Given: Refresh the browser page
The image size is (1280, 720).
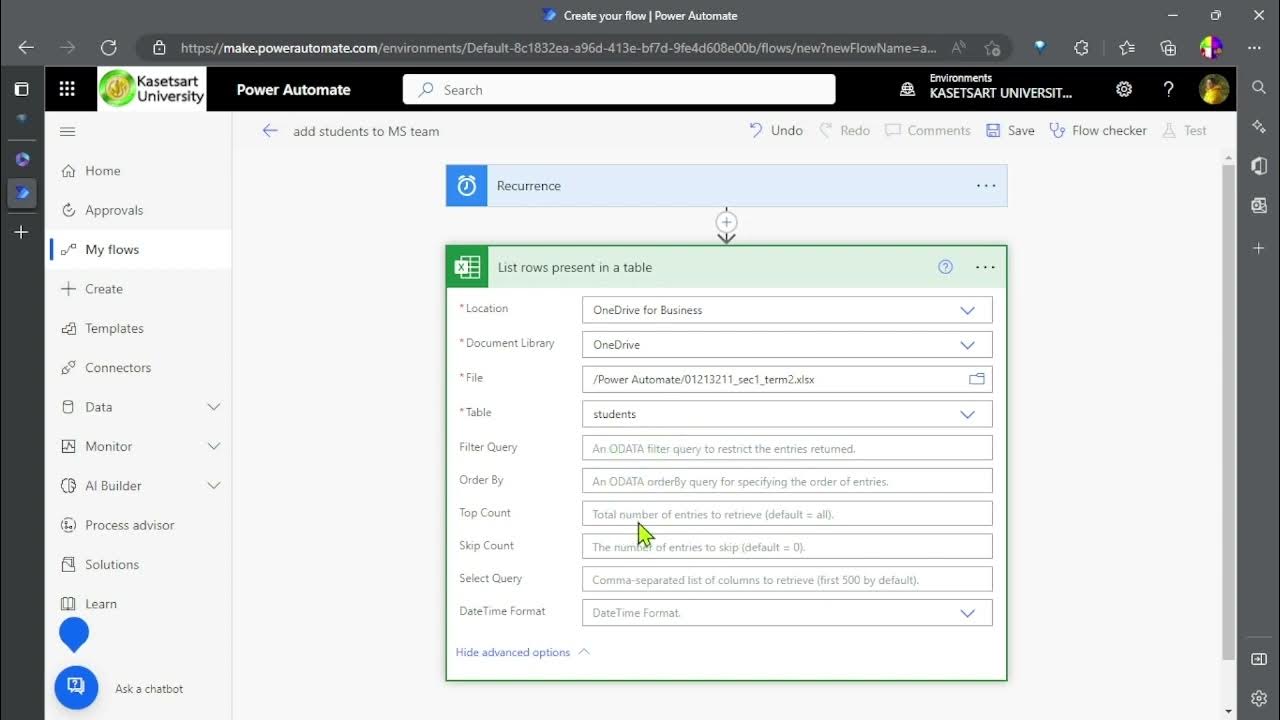Looking at the screenshot, I should pyautogui.click(x=109, y=47).
